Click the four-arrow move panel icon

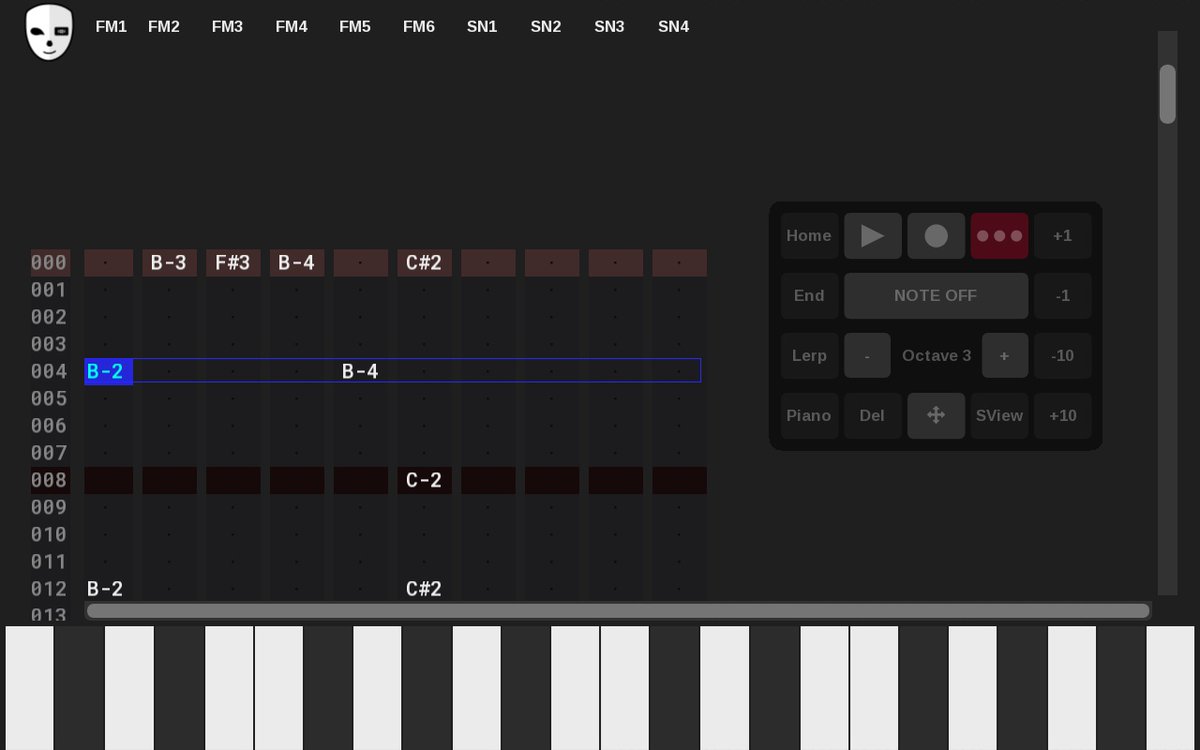(x=936, y=416)
